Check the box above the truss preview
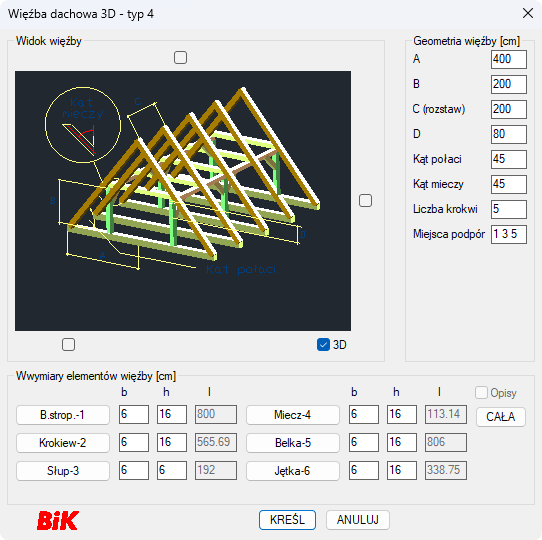The image size is (542, 540). (180, 57)
